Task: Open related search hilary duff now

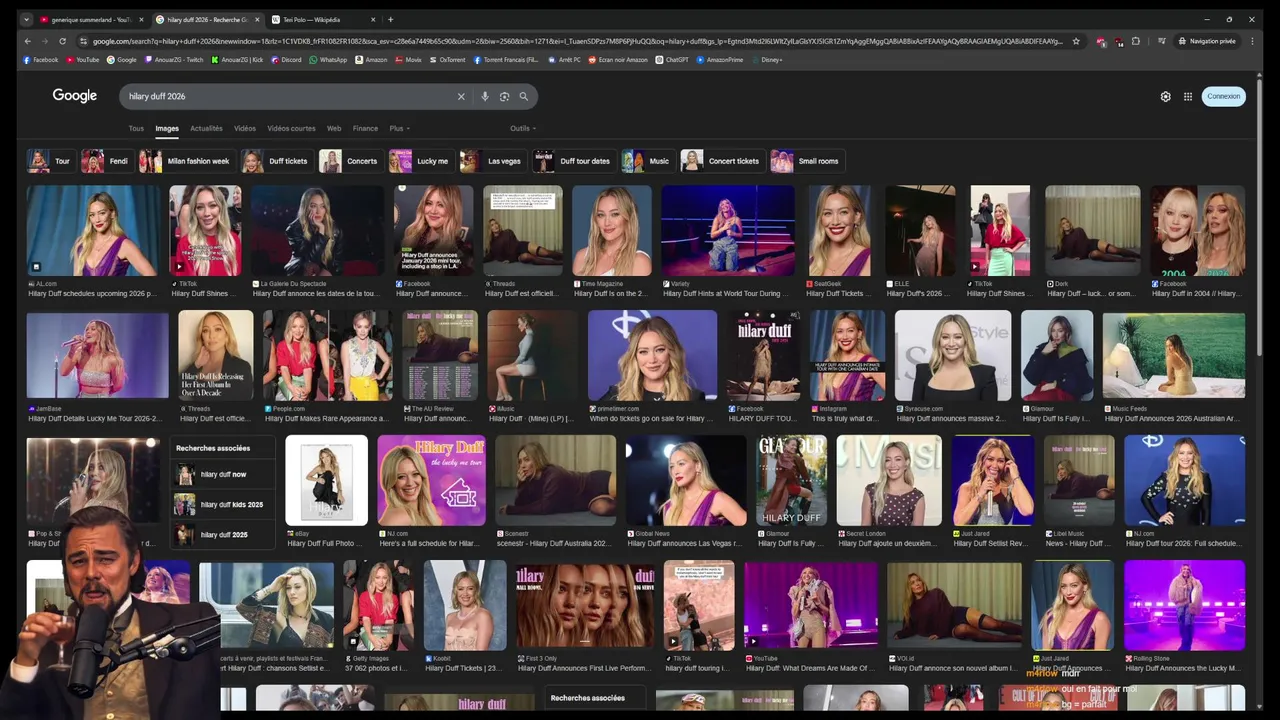Action: pos(222,475)
